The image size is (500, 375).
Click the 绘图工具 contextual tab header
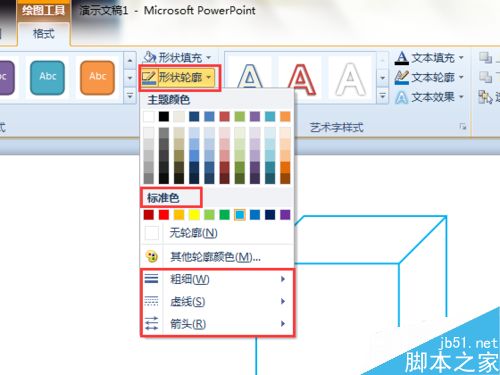coord(43,10)
